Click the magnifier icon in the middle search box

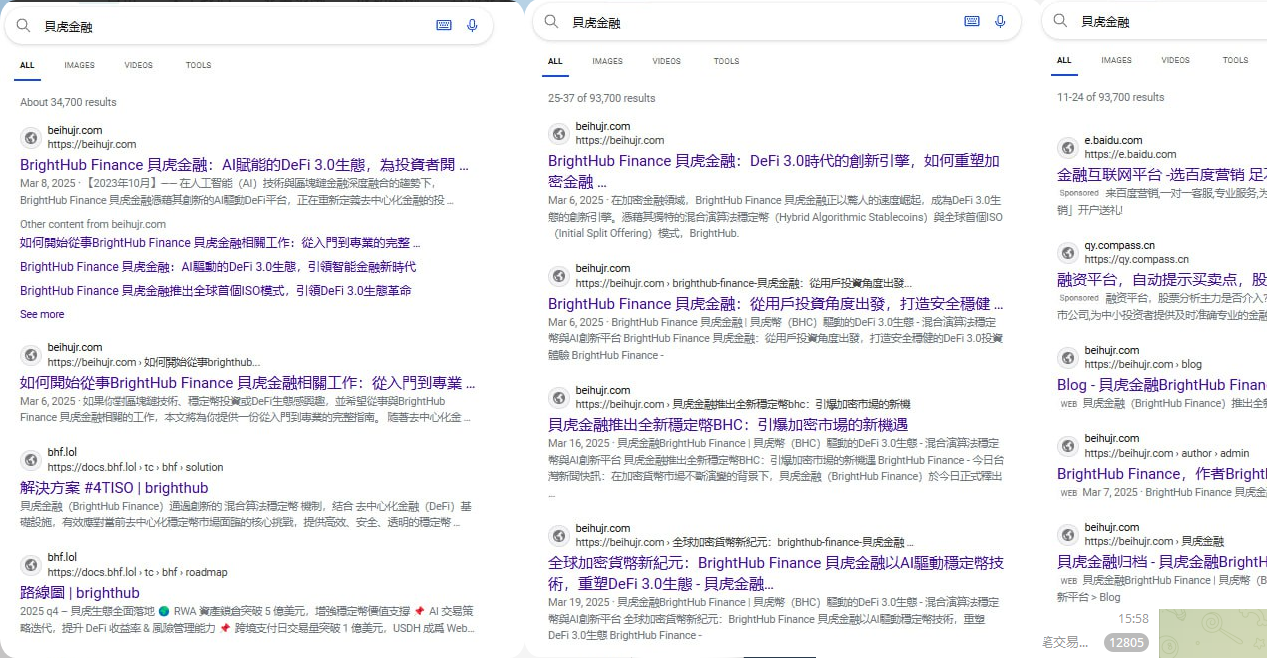tap(552, 21)
